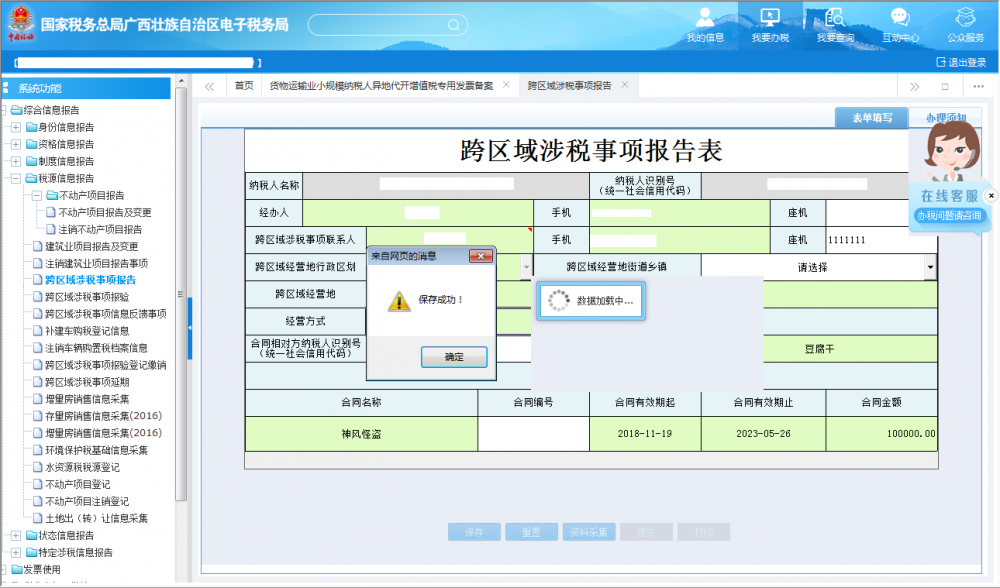
Task: Click 退出登录 to log out
Action: pyautogui.click(x=961, y=62)
